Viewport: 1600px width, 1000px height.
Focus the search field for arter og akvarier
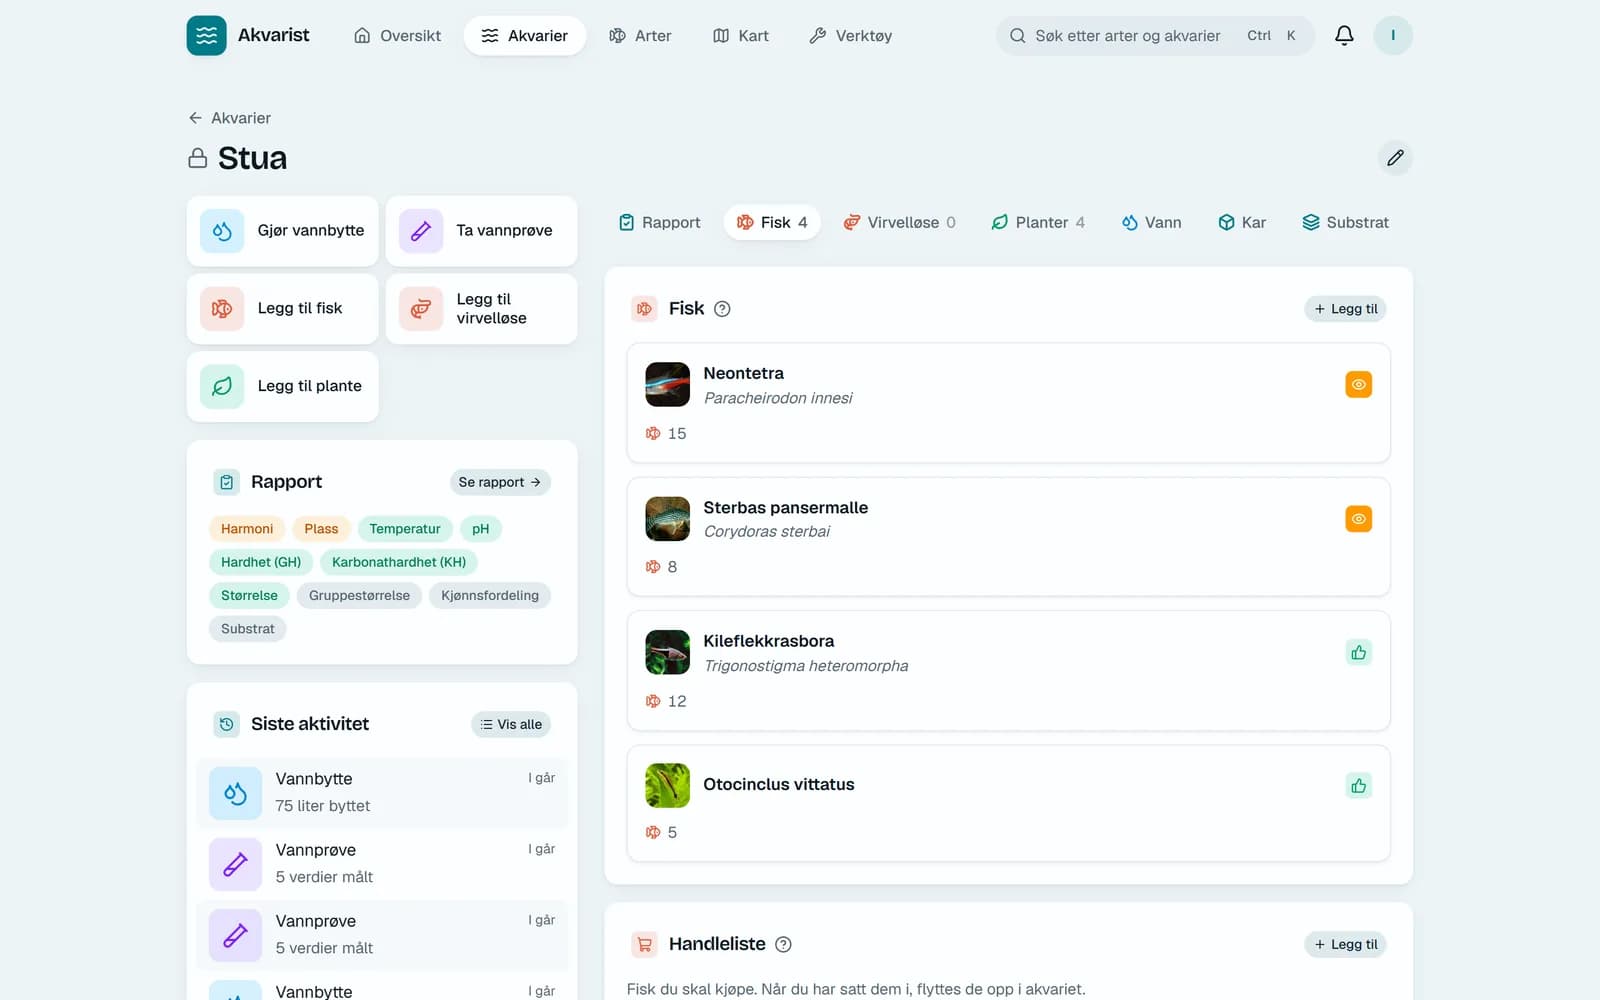click(1155, 36)
